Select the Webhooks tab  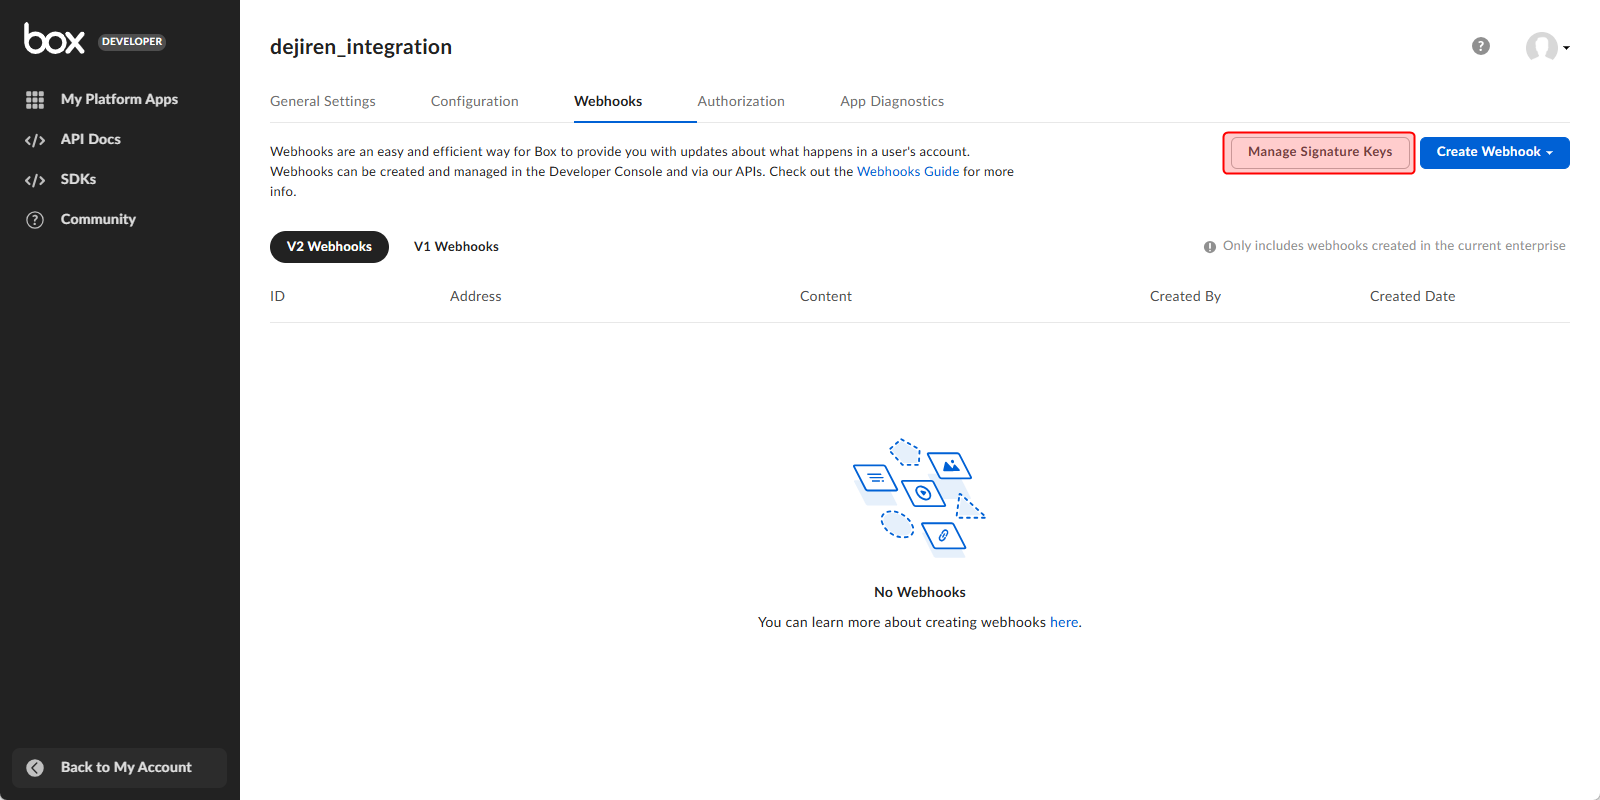[608, 101]
